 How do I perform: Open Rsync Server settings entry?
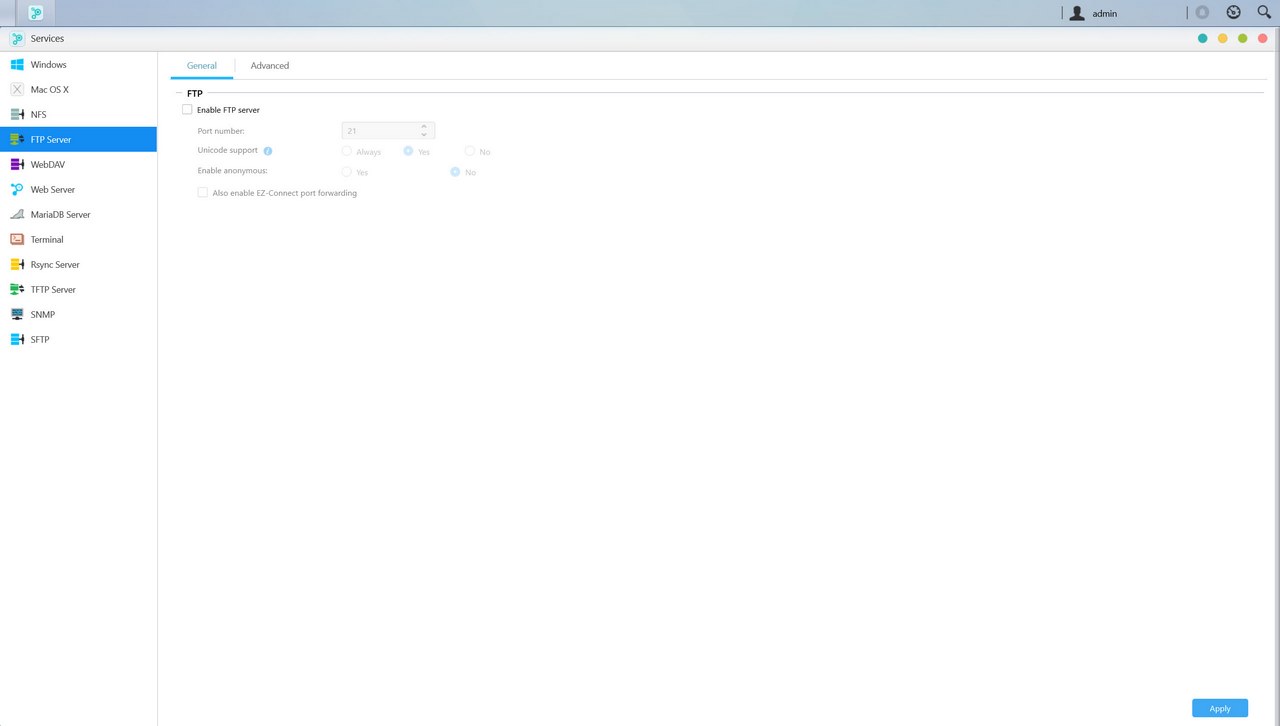coord(78,264)
